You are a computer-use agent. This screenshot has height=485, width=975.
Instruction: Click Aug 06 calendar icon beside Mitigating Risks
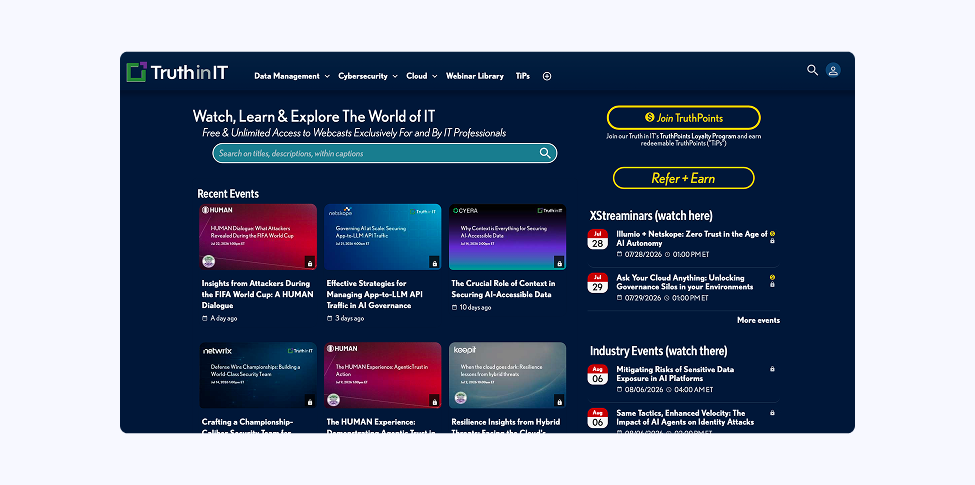(x=598, y=375)
